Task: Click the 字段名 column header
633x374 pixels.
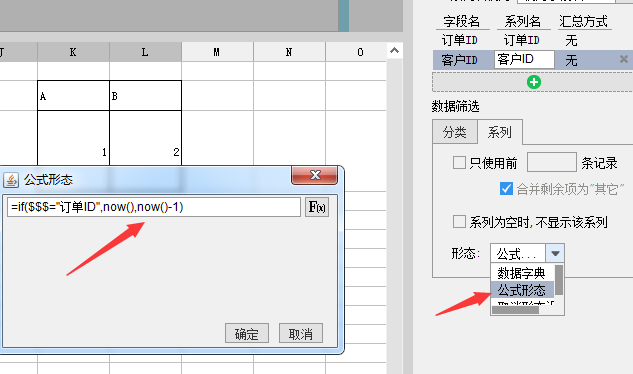Action: click(462, 21)
